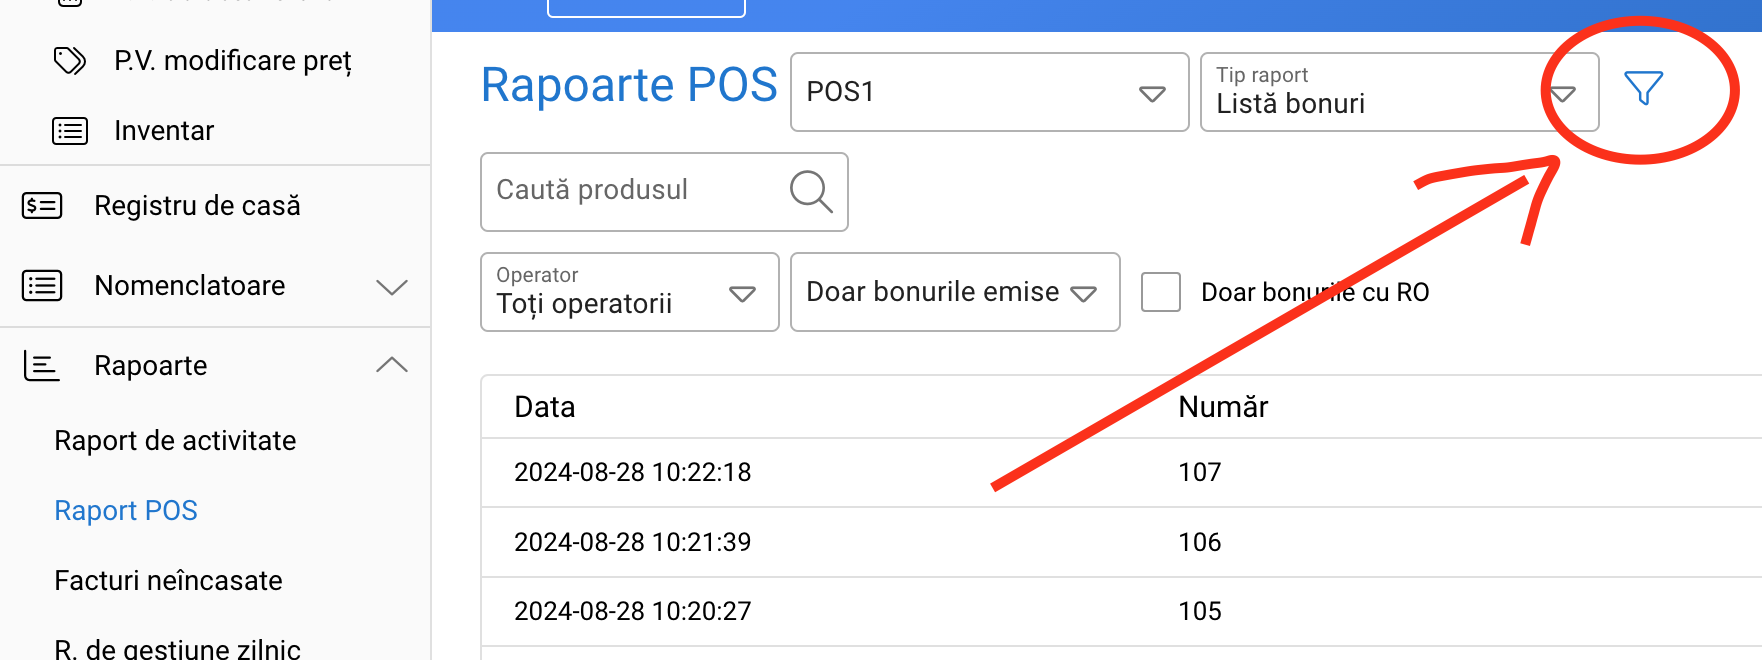Viewport: 1762px width, 660px height.
Task: Click receipt number 105
Action: (x=1200, y=611)
